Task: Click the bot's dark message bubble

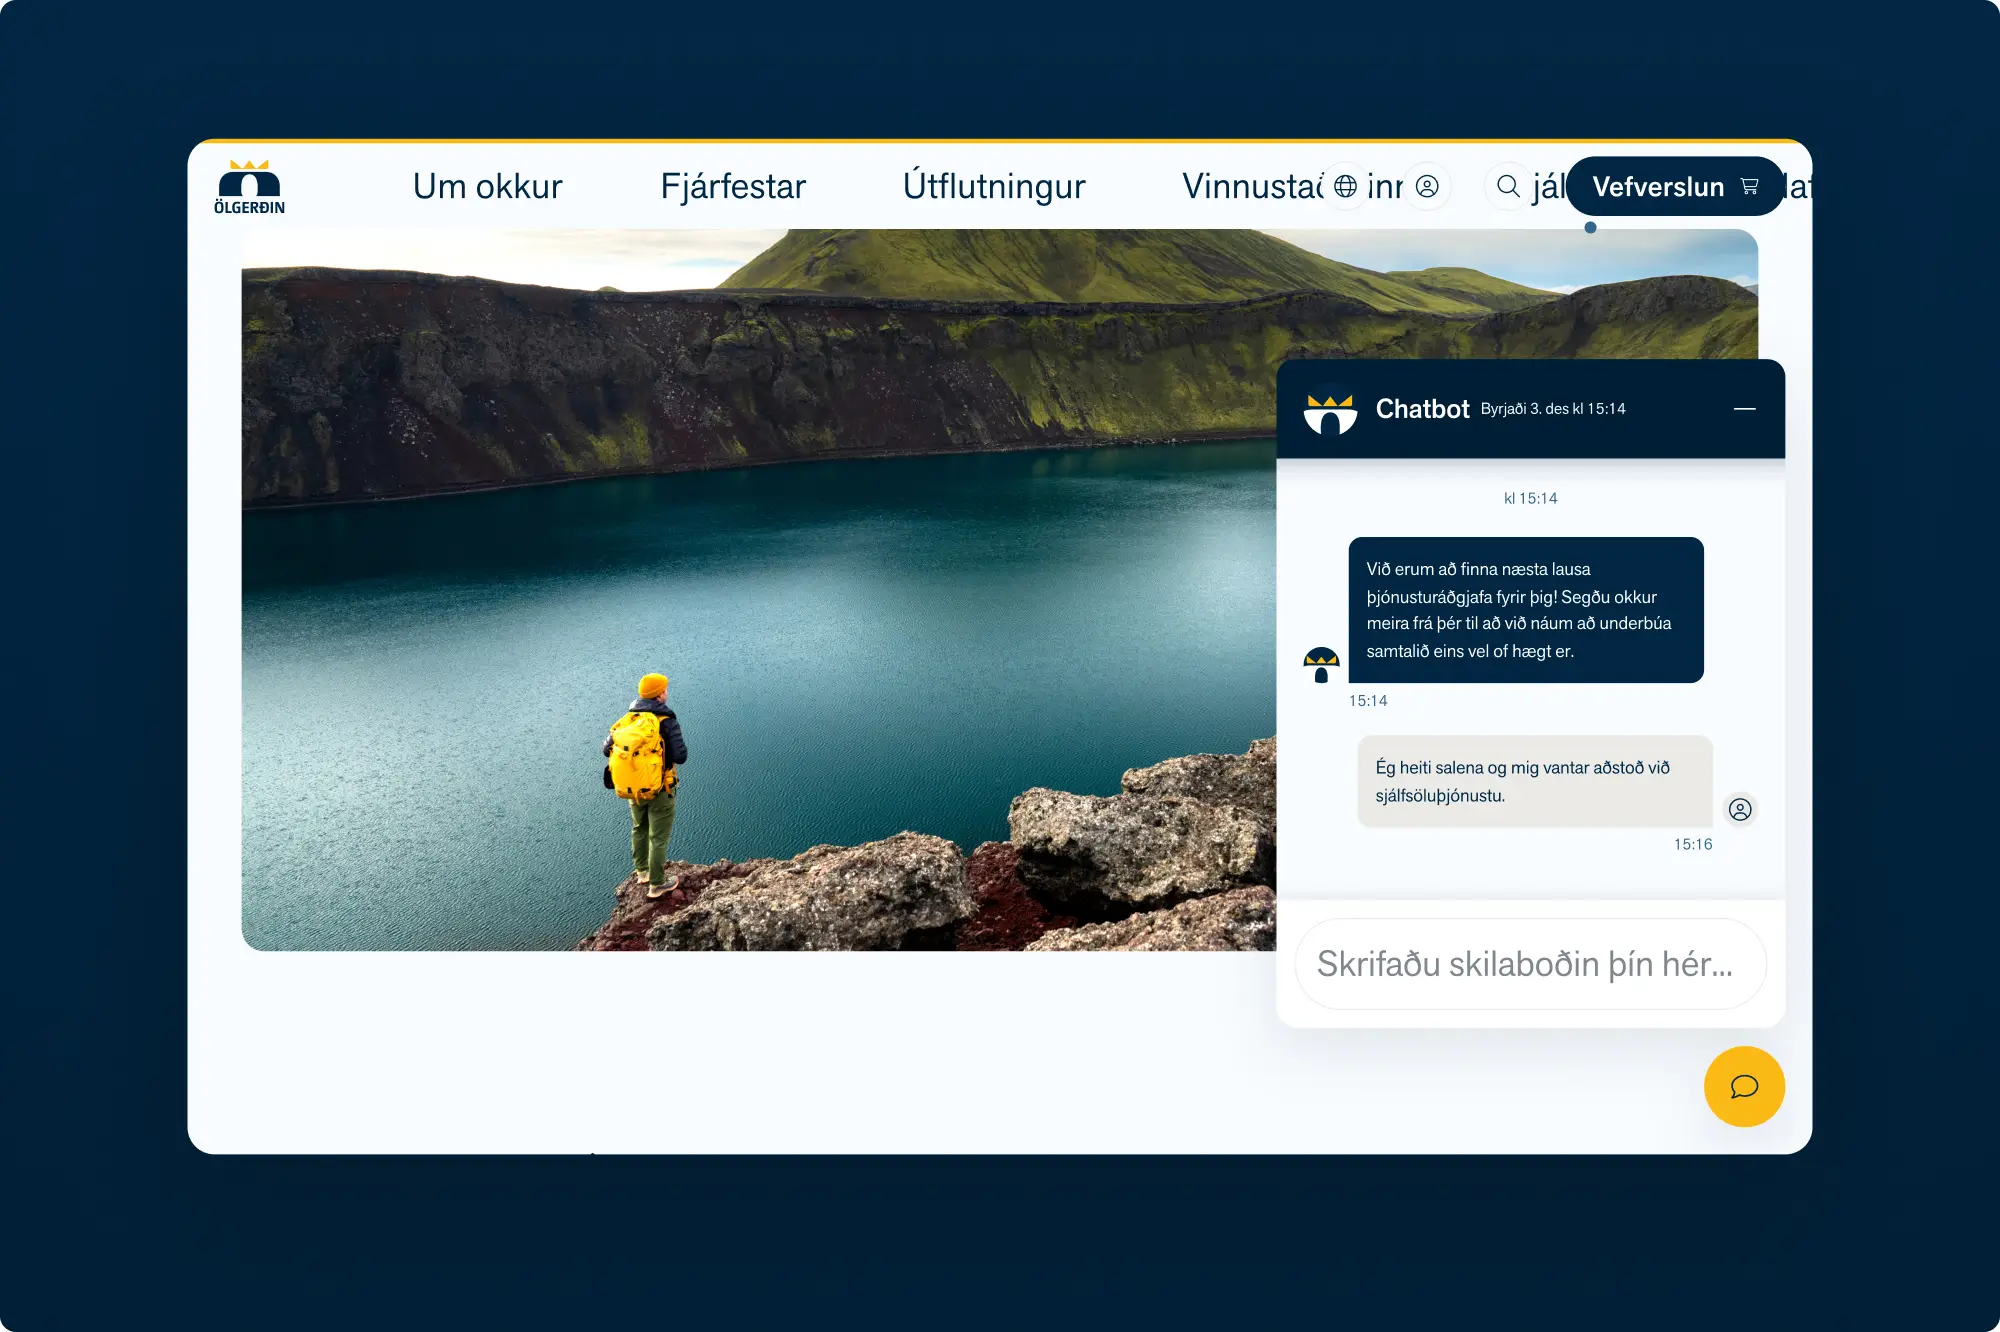Action: coord(1525,610)
